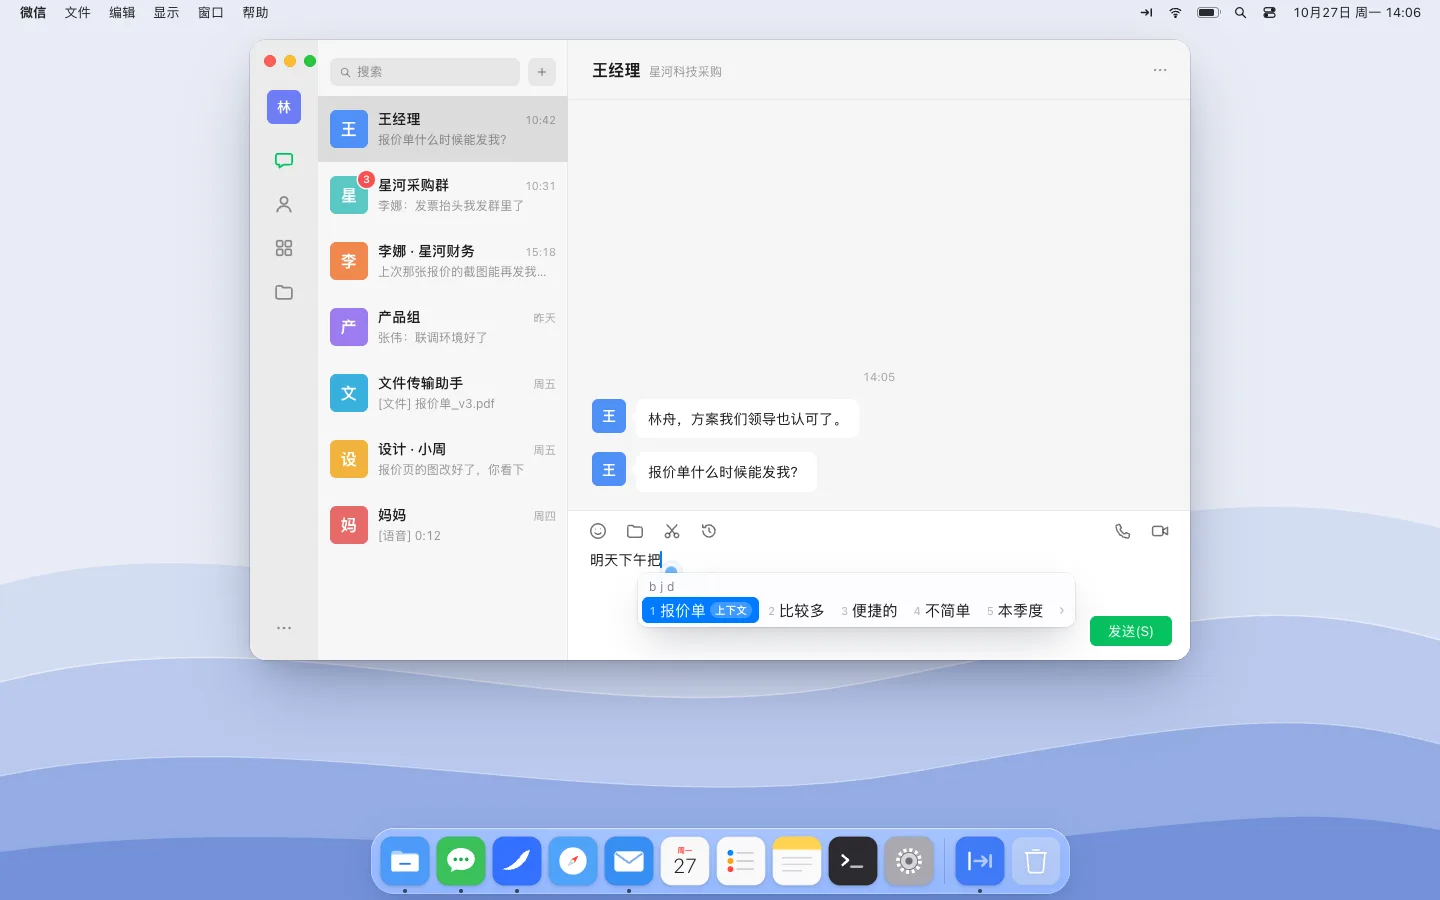The width and height of the screenshot is (1440, 900).
Task: Open the emoji picker in the chat toolbar
Action: [598, 531]
